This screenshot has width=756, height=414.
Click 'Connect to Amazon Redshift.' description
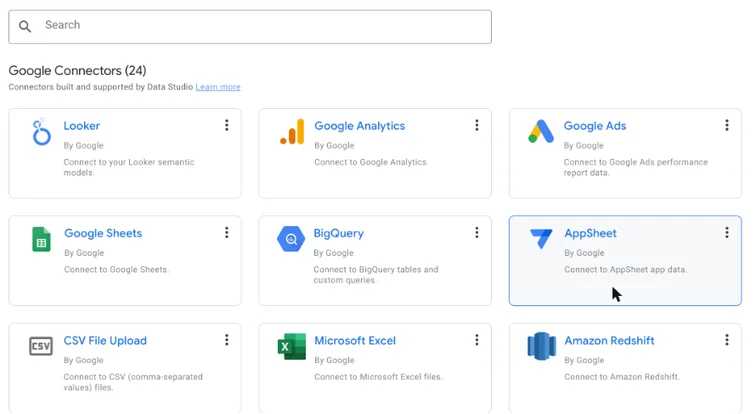[x=622, y=377]
